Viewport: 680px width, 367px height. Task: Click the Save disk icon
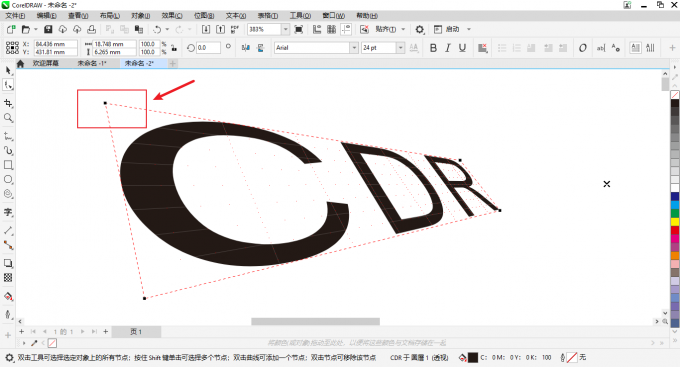click(x=48, y=29)
